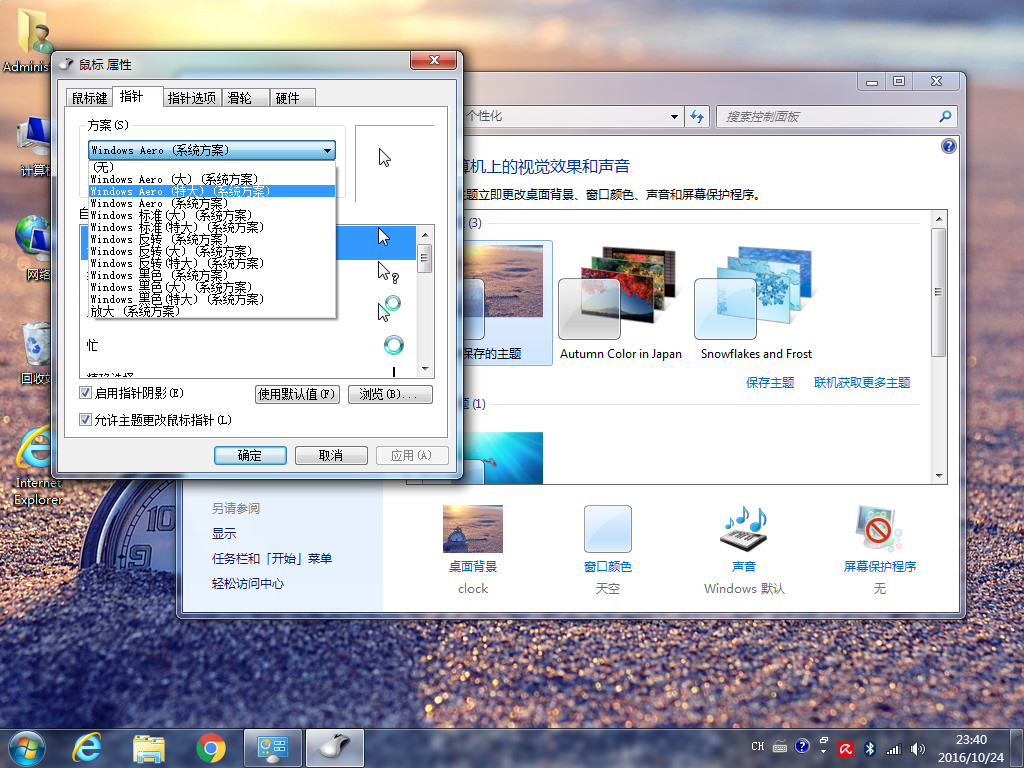
Task: Open 声音 Windows 默认 settings
Action: click(744, 550)
